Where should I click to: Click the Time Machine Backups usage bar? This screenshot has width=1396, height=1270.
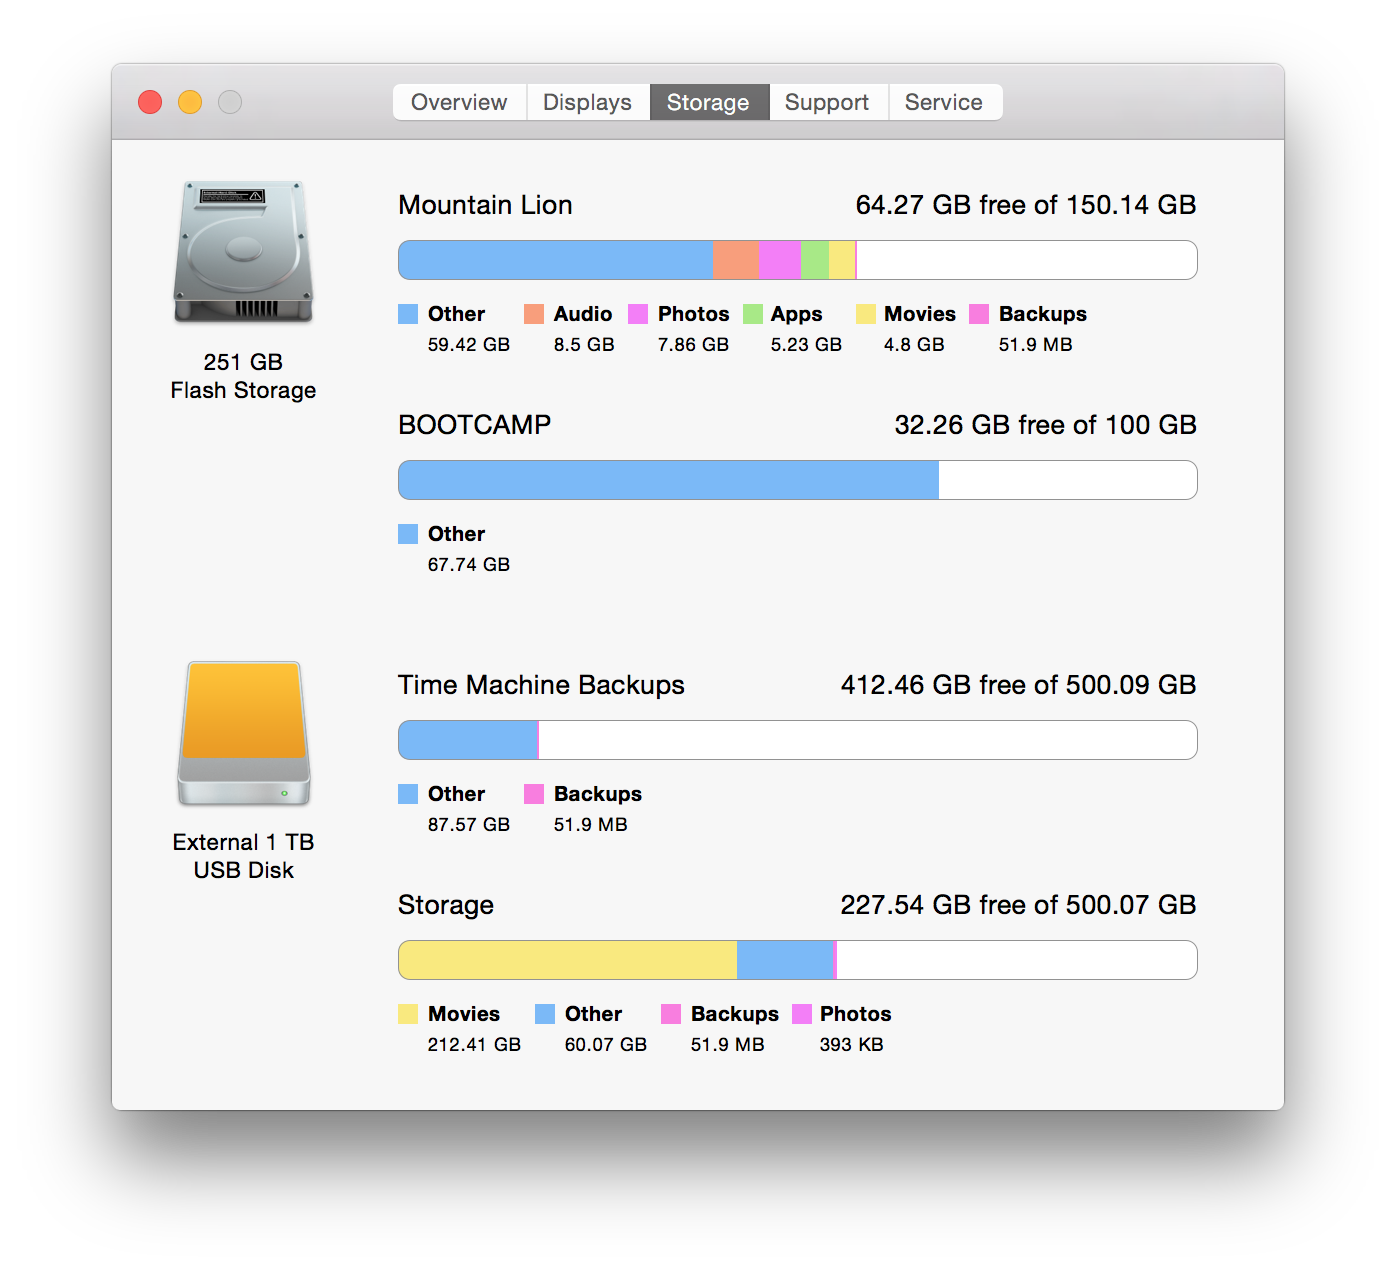[798, 740]
